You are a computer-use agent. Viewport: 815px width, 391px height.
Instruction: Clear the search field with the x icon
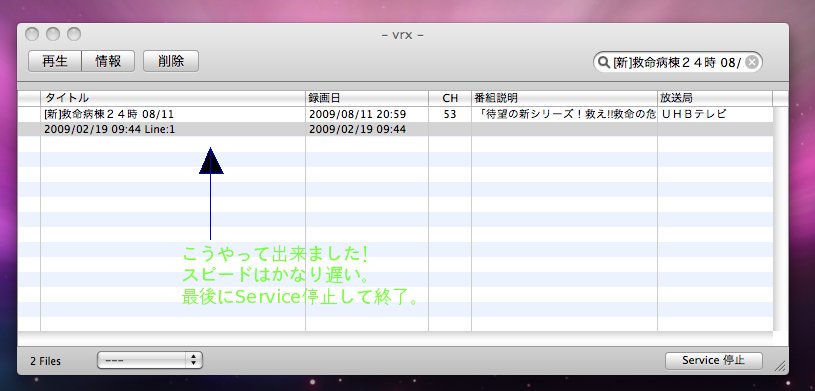tap(752, 62)
